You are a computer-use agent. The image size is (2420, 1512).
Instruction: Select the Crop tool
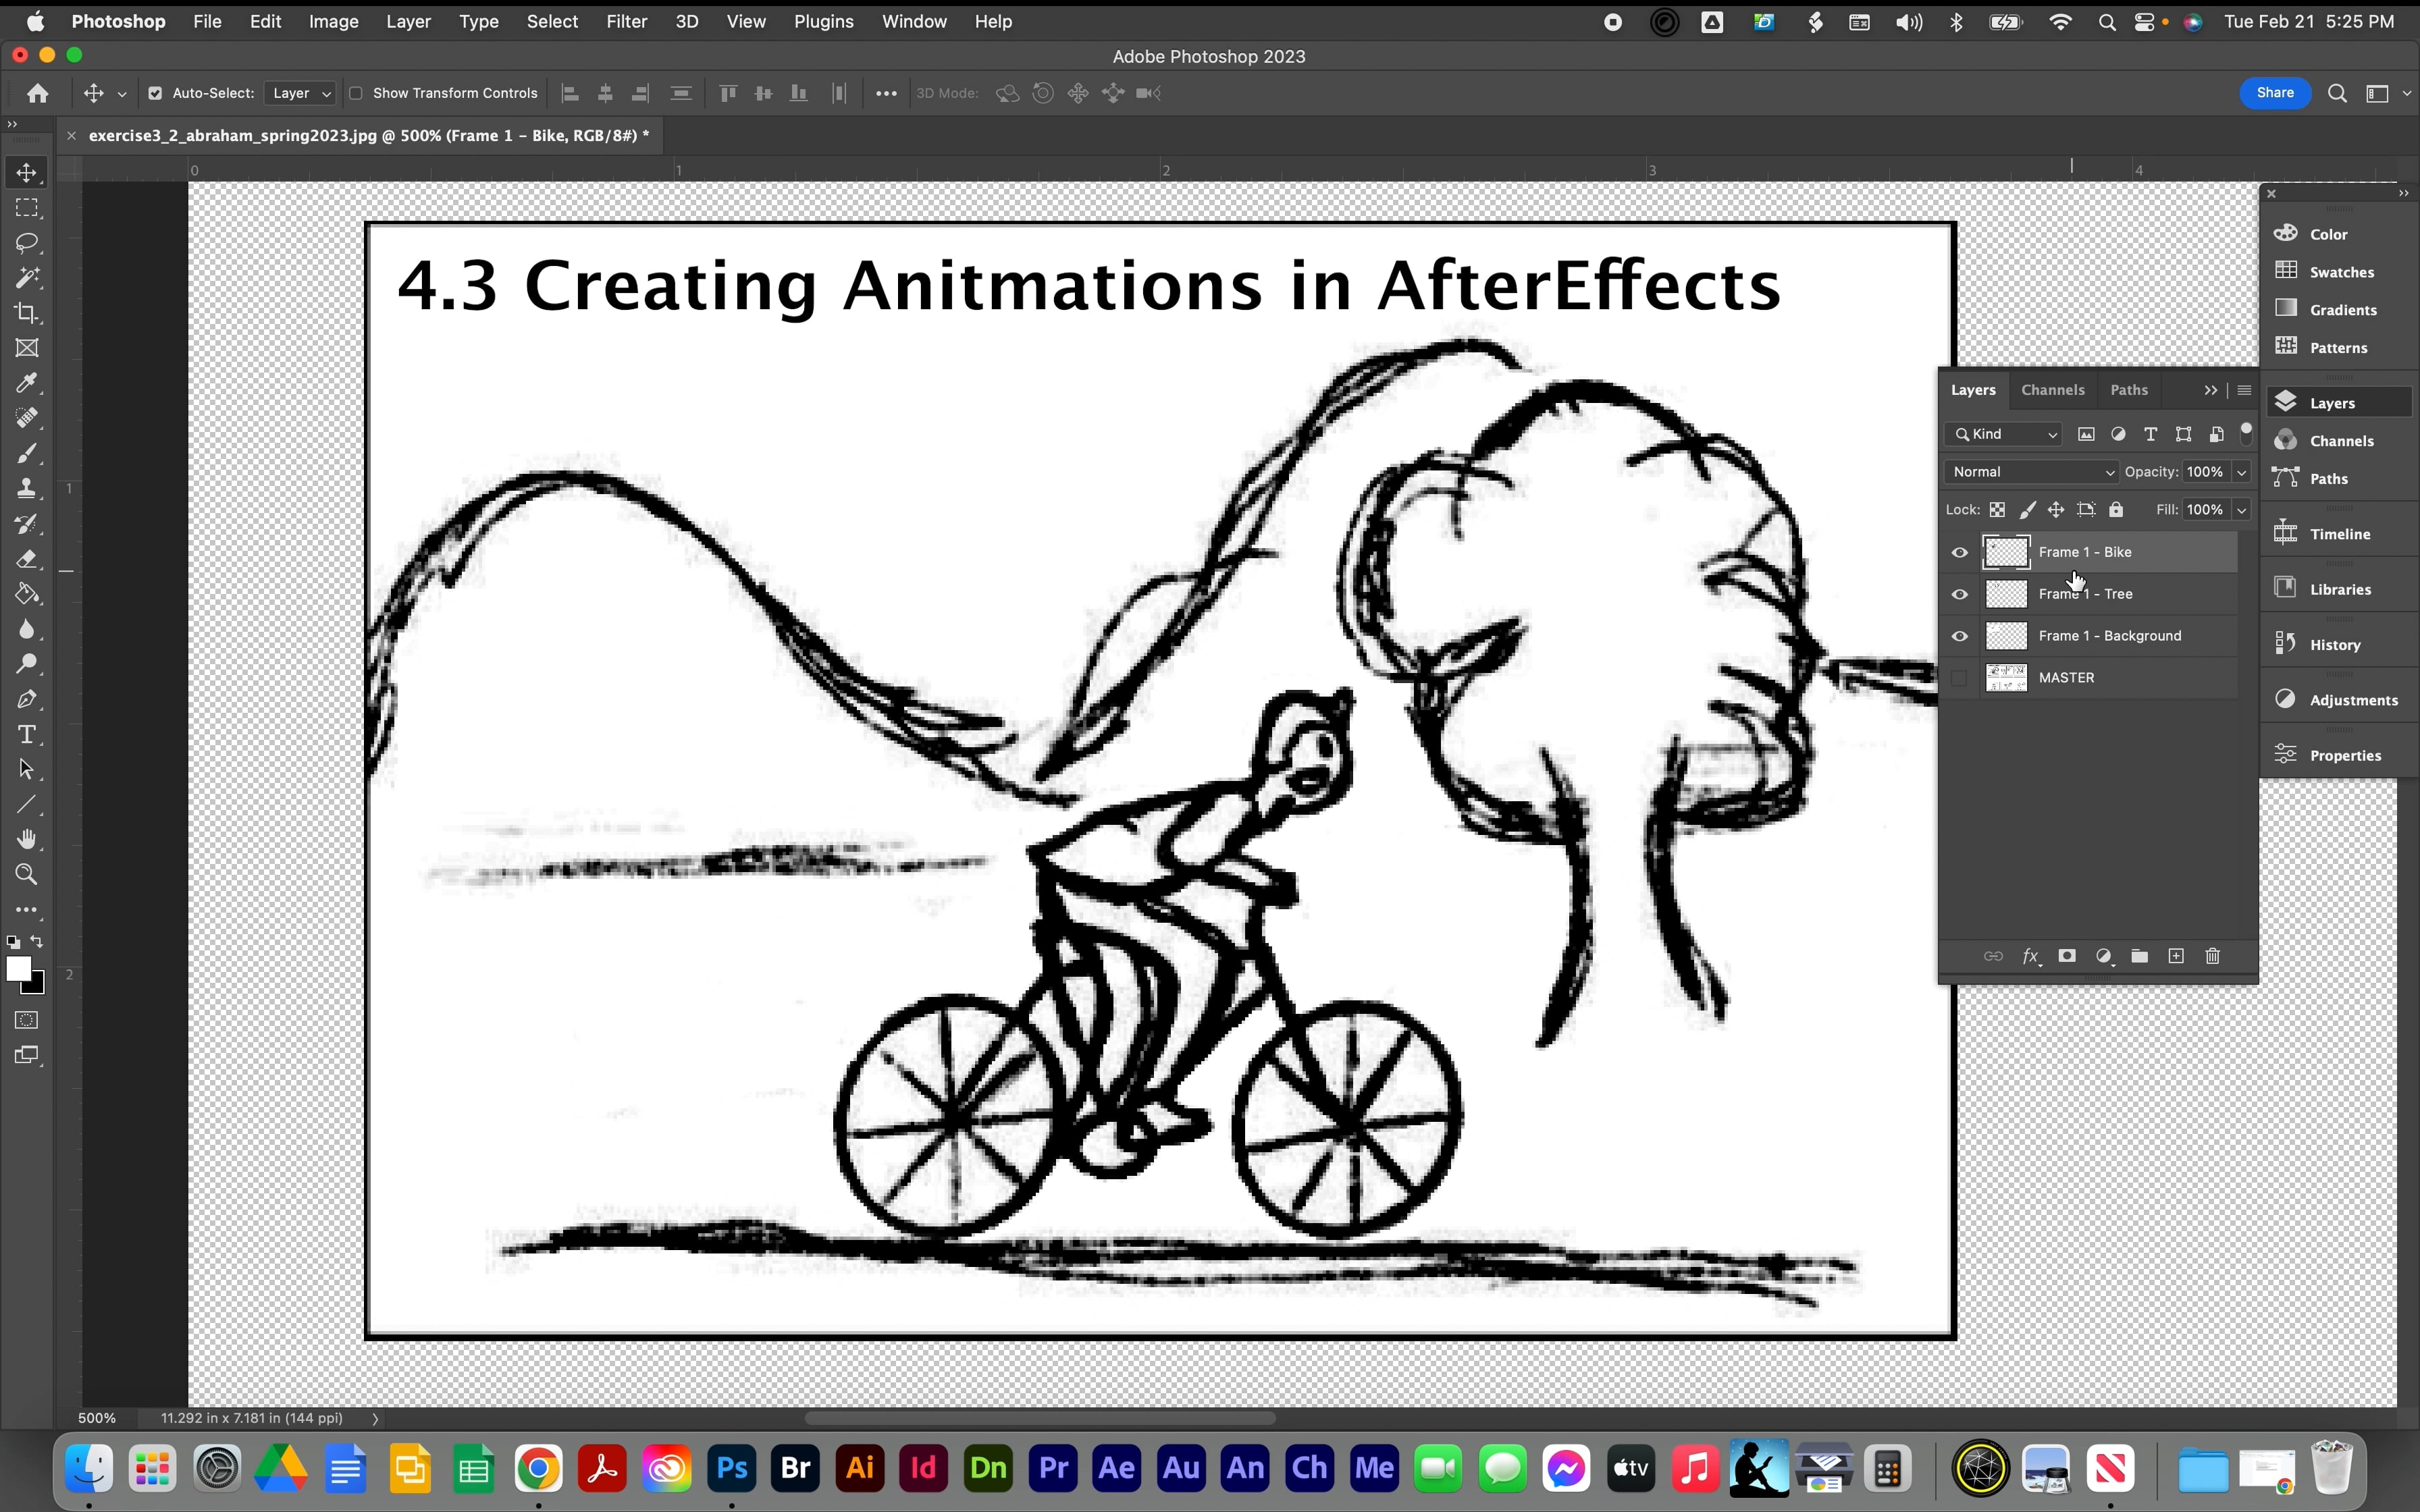[x=27, y=313]
